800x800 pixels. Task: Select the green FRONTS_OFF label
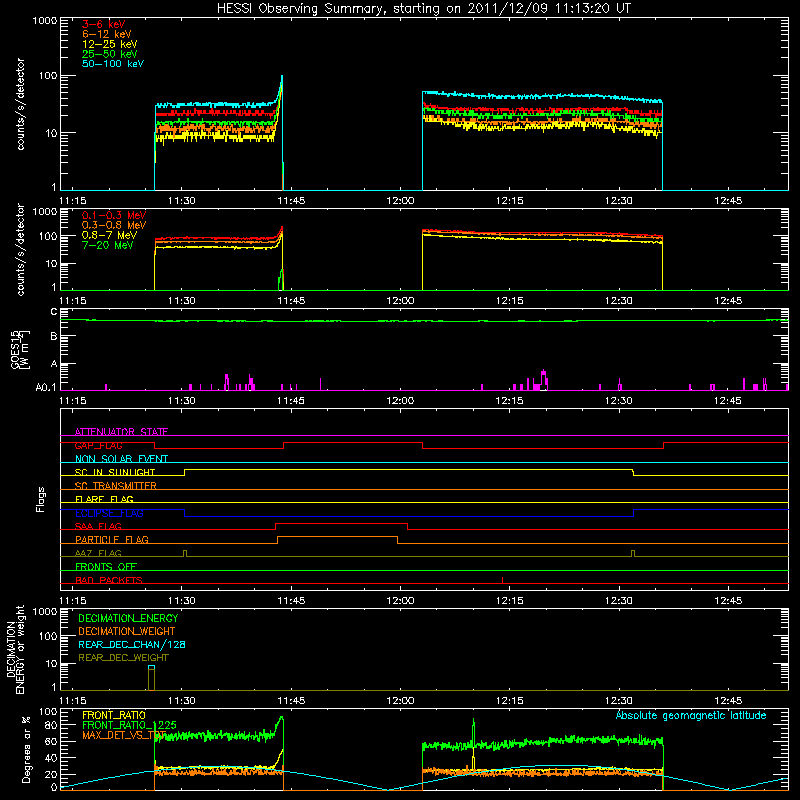pos(106,567)
